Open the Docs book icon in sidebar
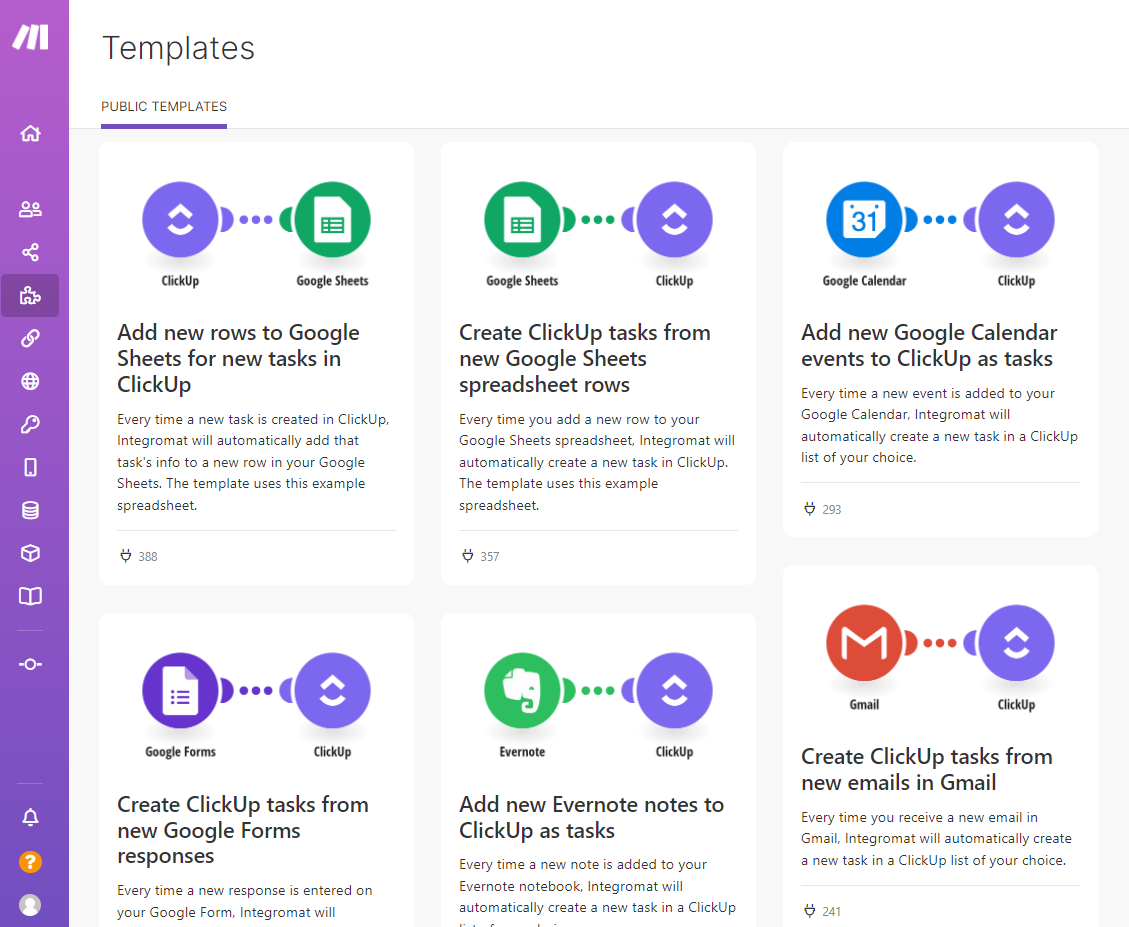The height and width of the screenshot is (927, 1129). (30, 596)
